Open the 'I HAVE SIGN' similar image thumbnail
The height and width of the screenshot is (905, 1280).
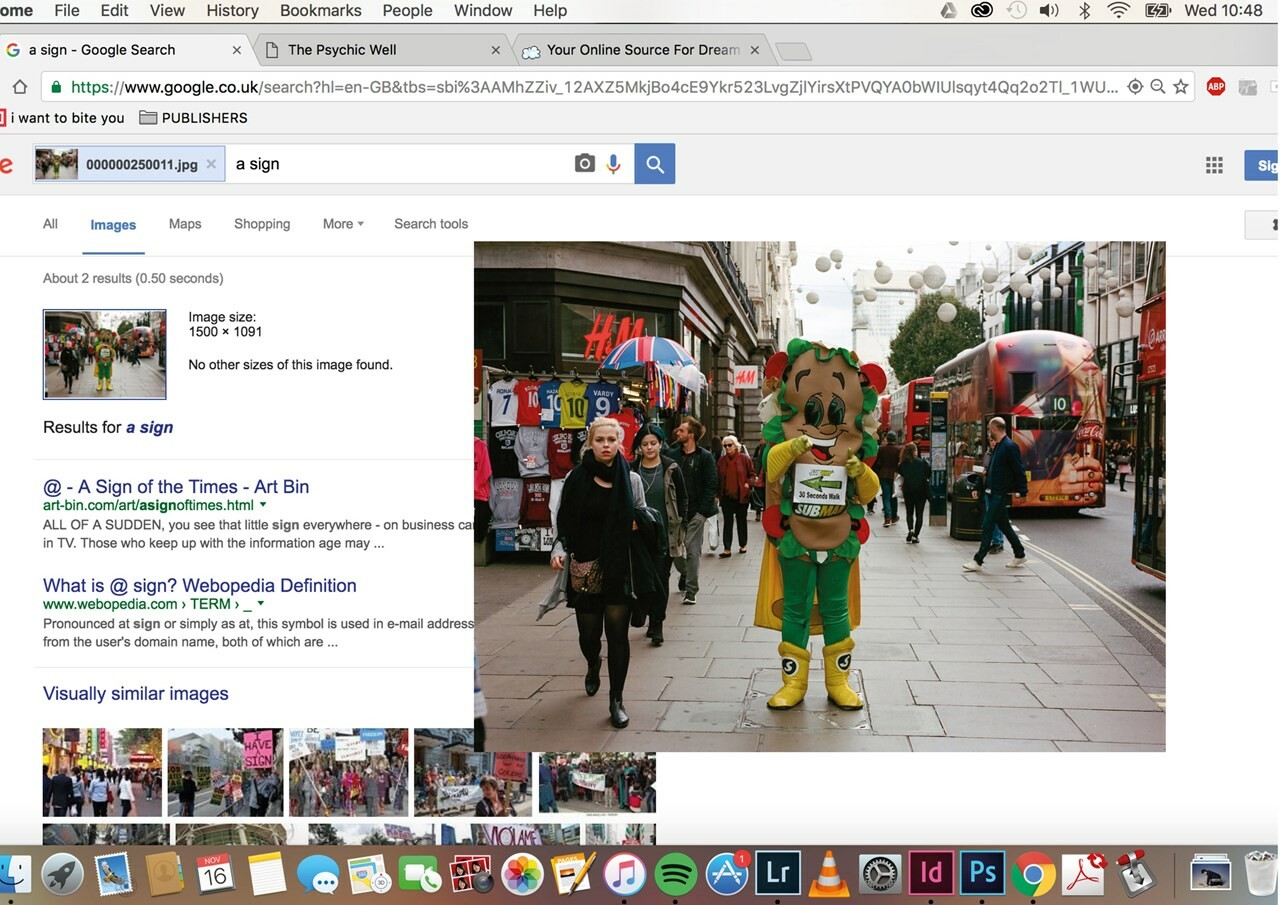(225, 772)
